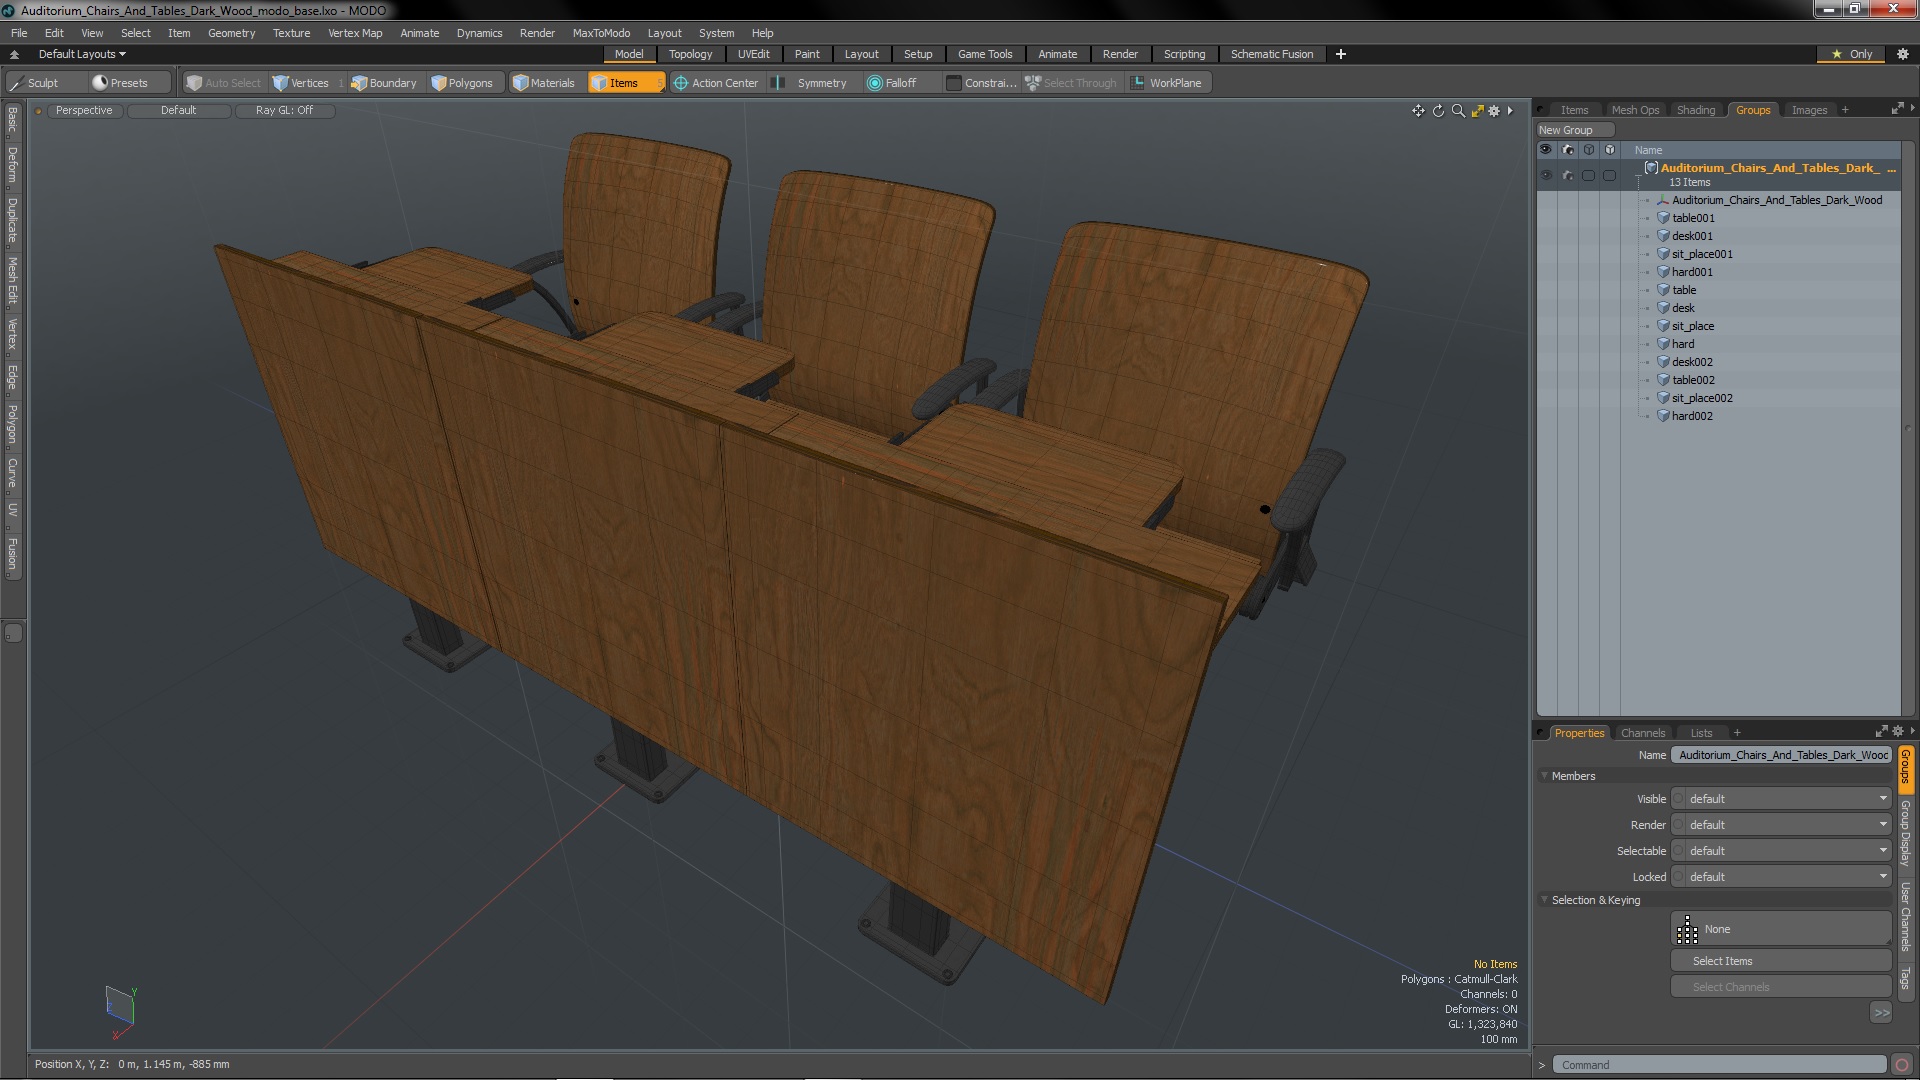Click the eye visibility column header icon
This screenshot has width=1920, height=1080.
coord(1546,150)
